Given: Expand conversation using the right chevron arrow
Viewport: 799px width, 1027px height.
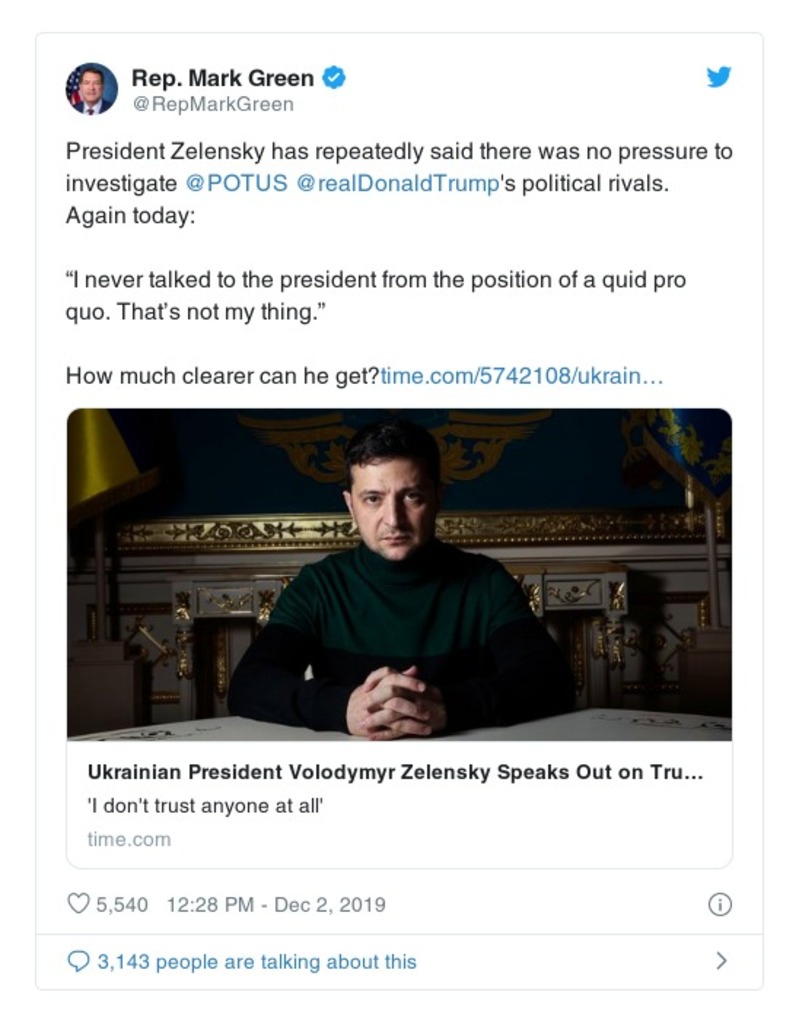Looking at the screenshot, I should (721, 962).
